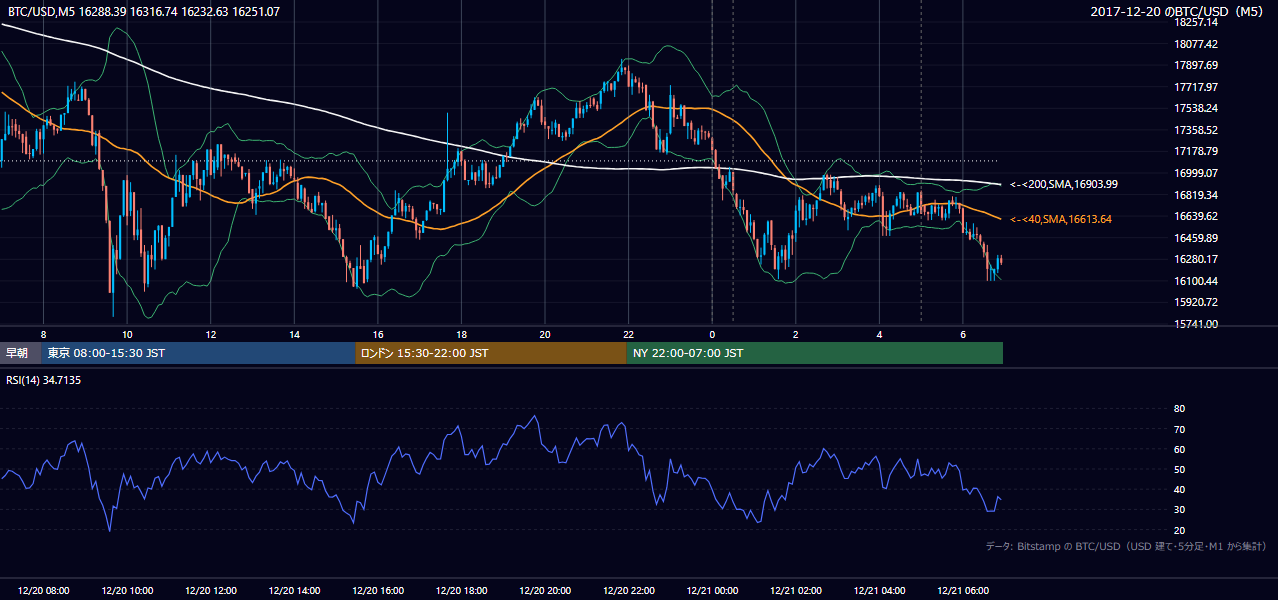Click RSI scale value 50

(1179, 469)
